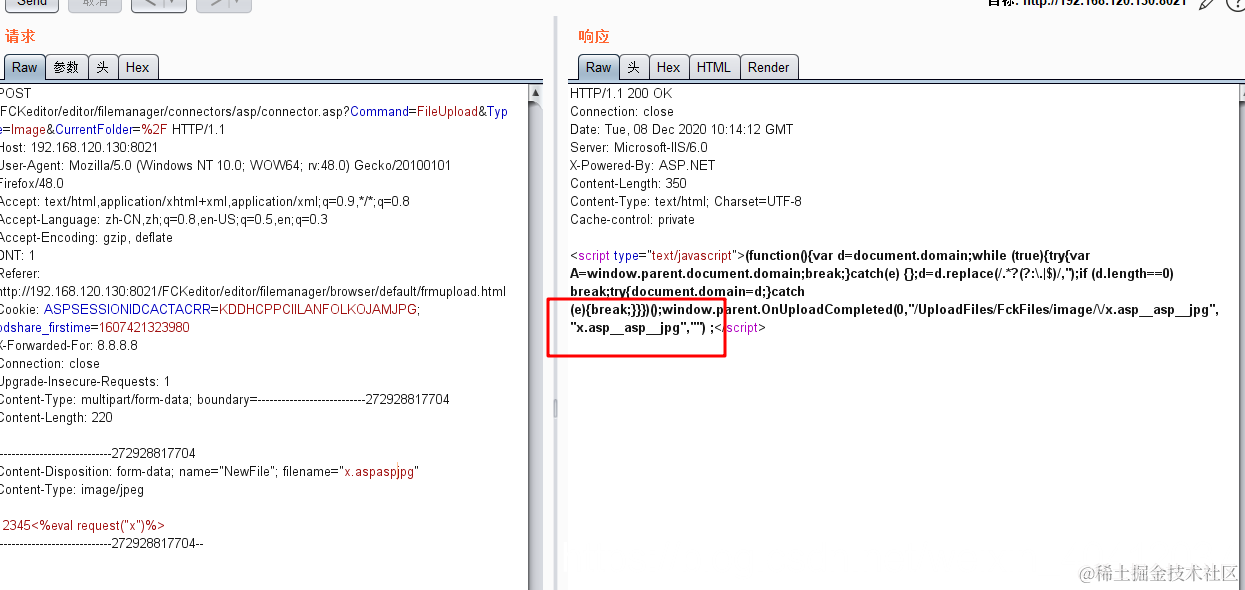Click the Content-Length: 350 line

pyautogui.click(x=628, y=183)
